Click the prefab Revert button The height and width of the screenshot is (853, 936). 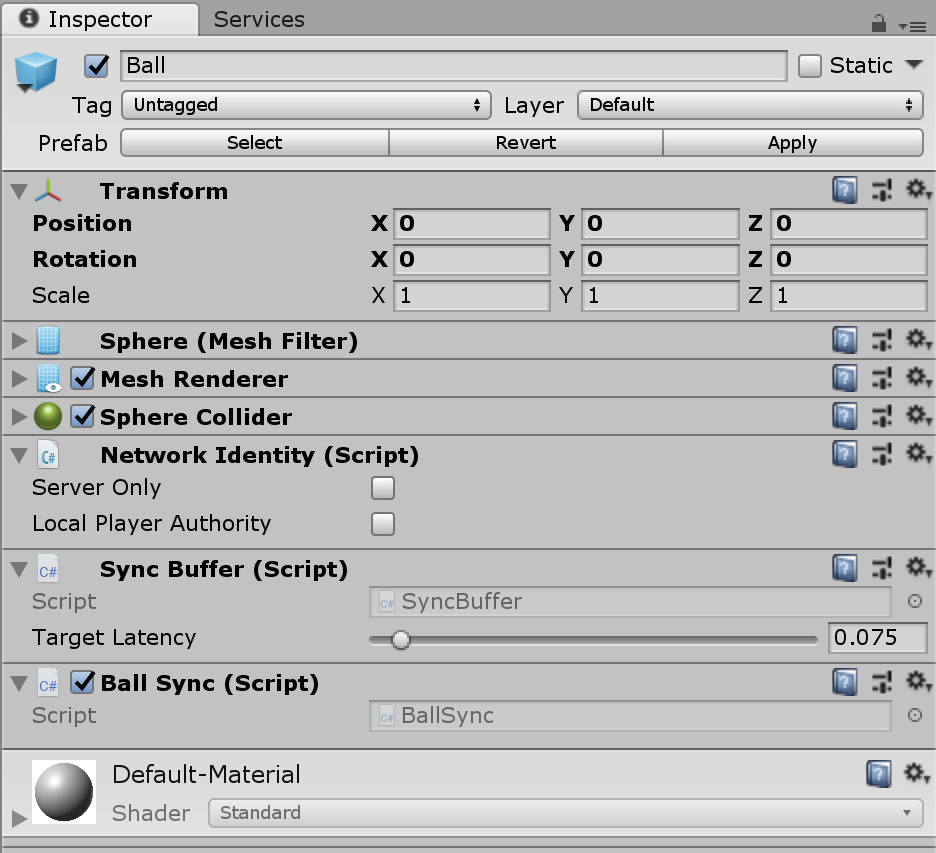point(525,143)
